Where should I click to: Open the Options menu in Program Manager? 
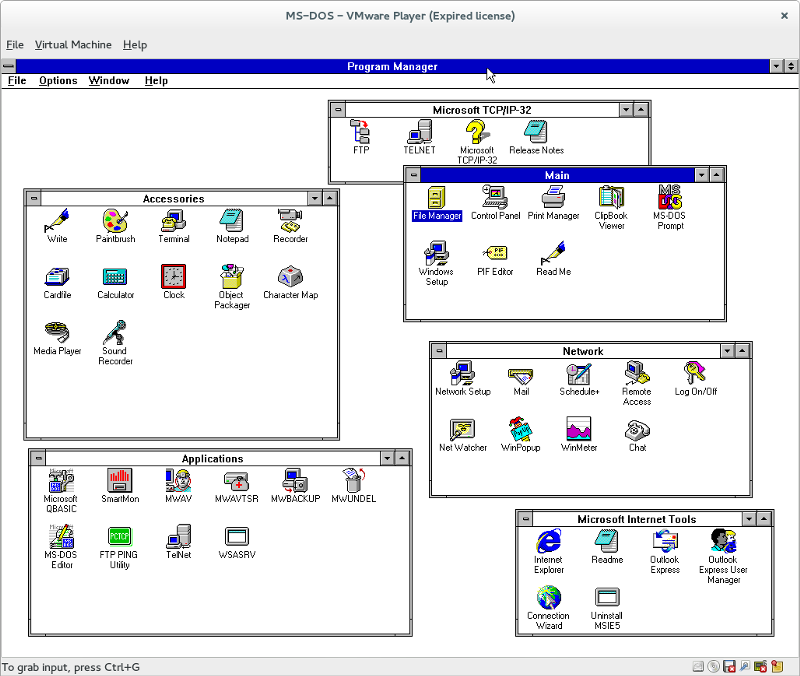pos(58,81)
